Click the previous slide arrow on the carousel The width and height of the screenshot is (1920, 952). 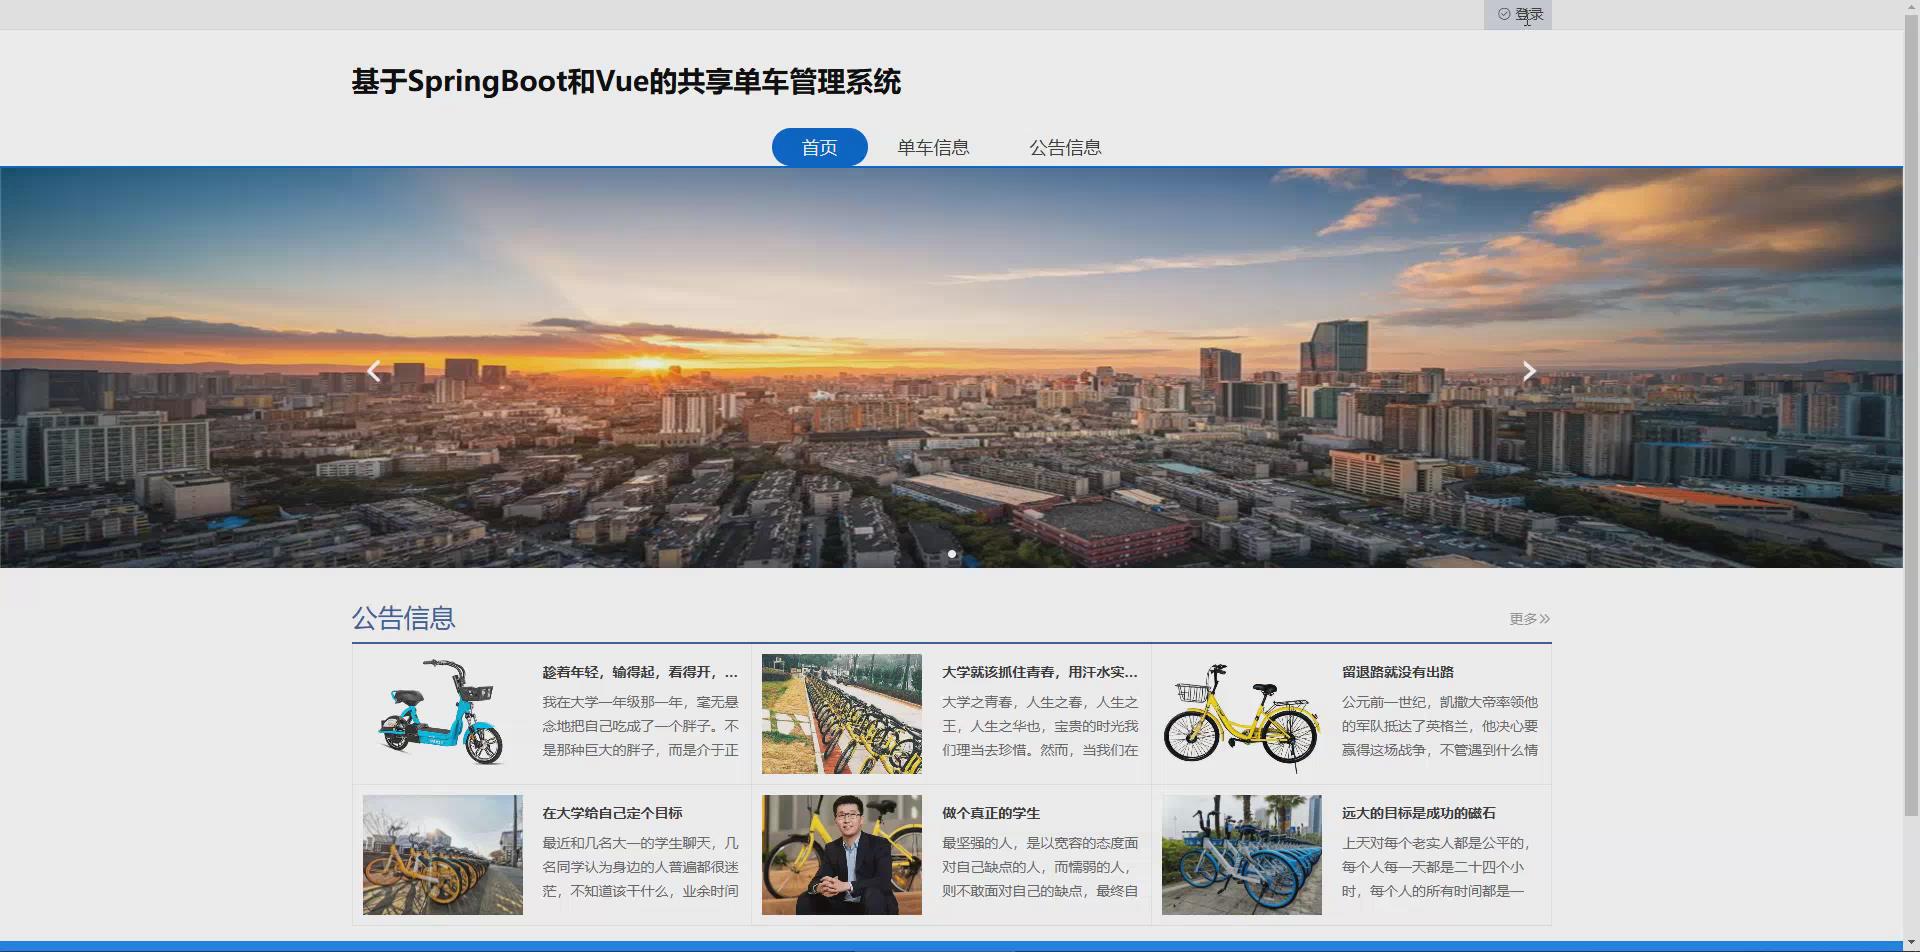click(373, 370)
